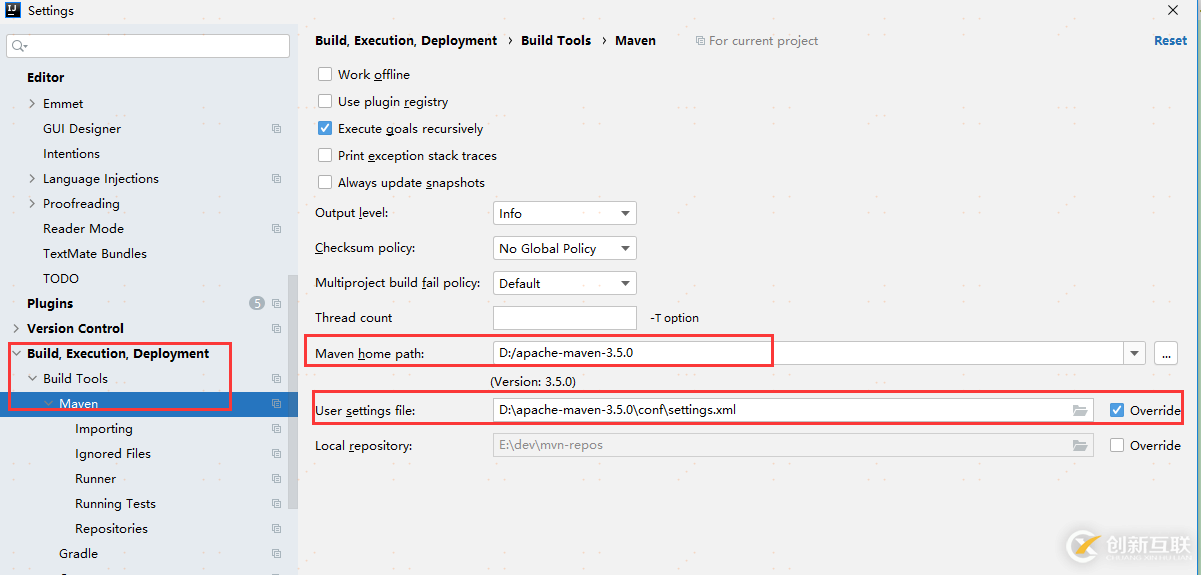The height and width of the screenshot is (575, 1201).
Task: Open the Plugins settings page
Action: [x=50, y=304]
